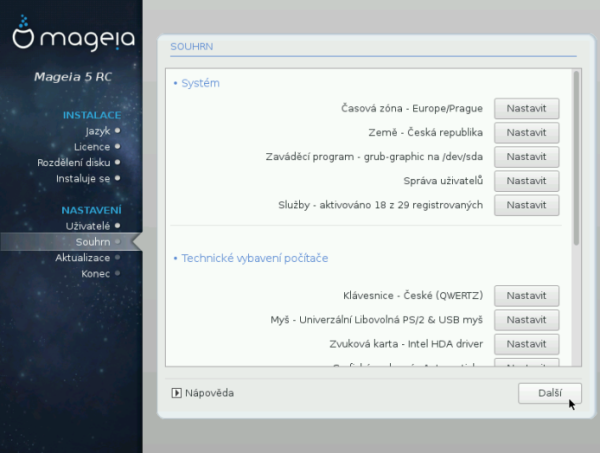The width and height of the screenshot is (600, 453).
Task: Select Rozdělení disku step in sidebar
Action: pyautogui.click(x=73, y=163)
